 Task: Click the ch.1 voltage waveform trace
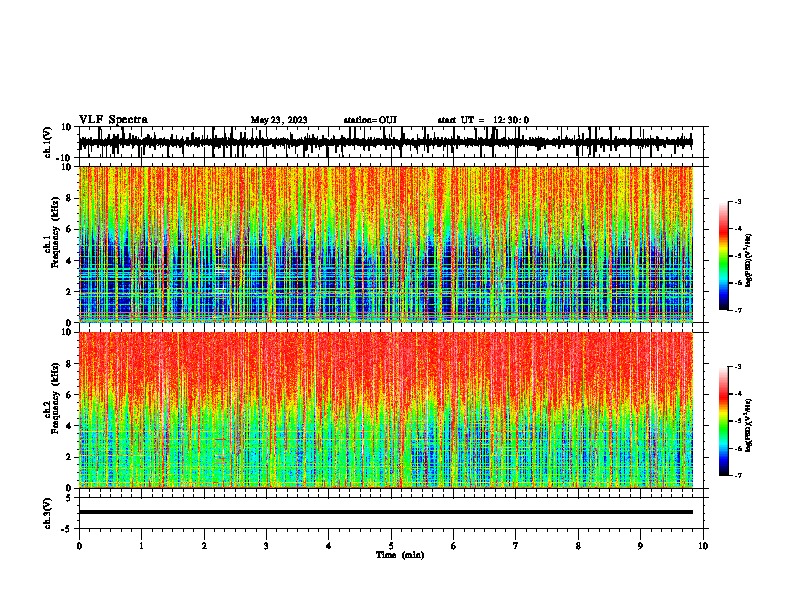386,142
